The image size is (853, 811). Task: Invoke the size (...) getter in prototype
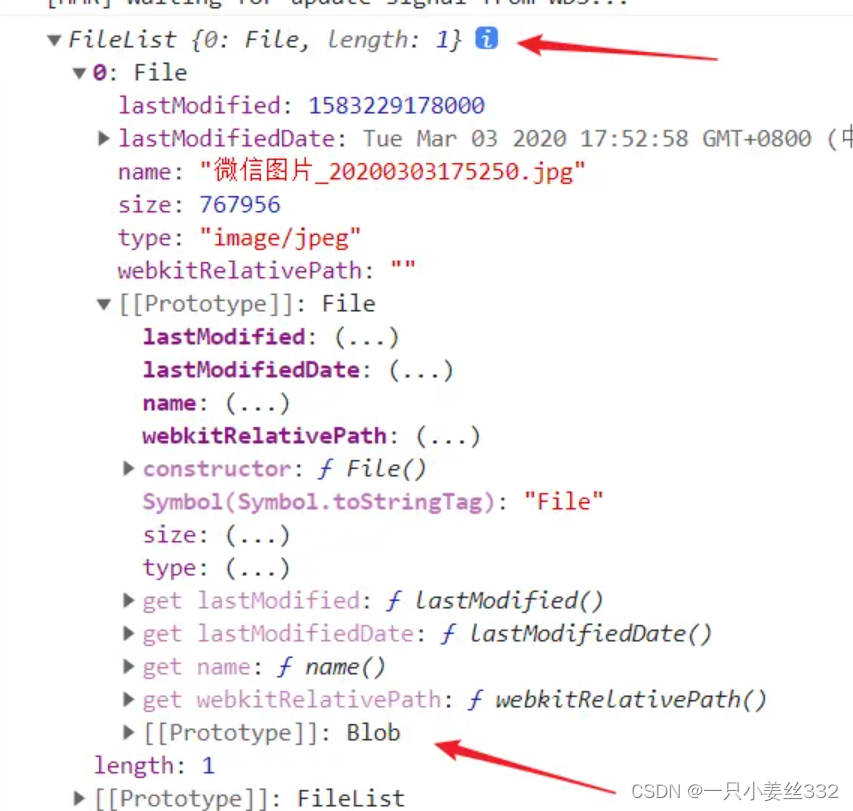(257, 535)
